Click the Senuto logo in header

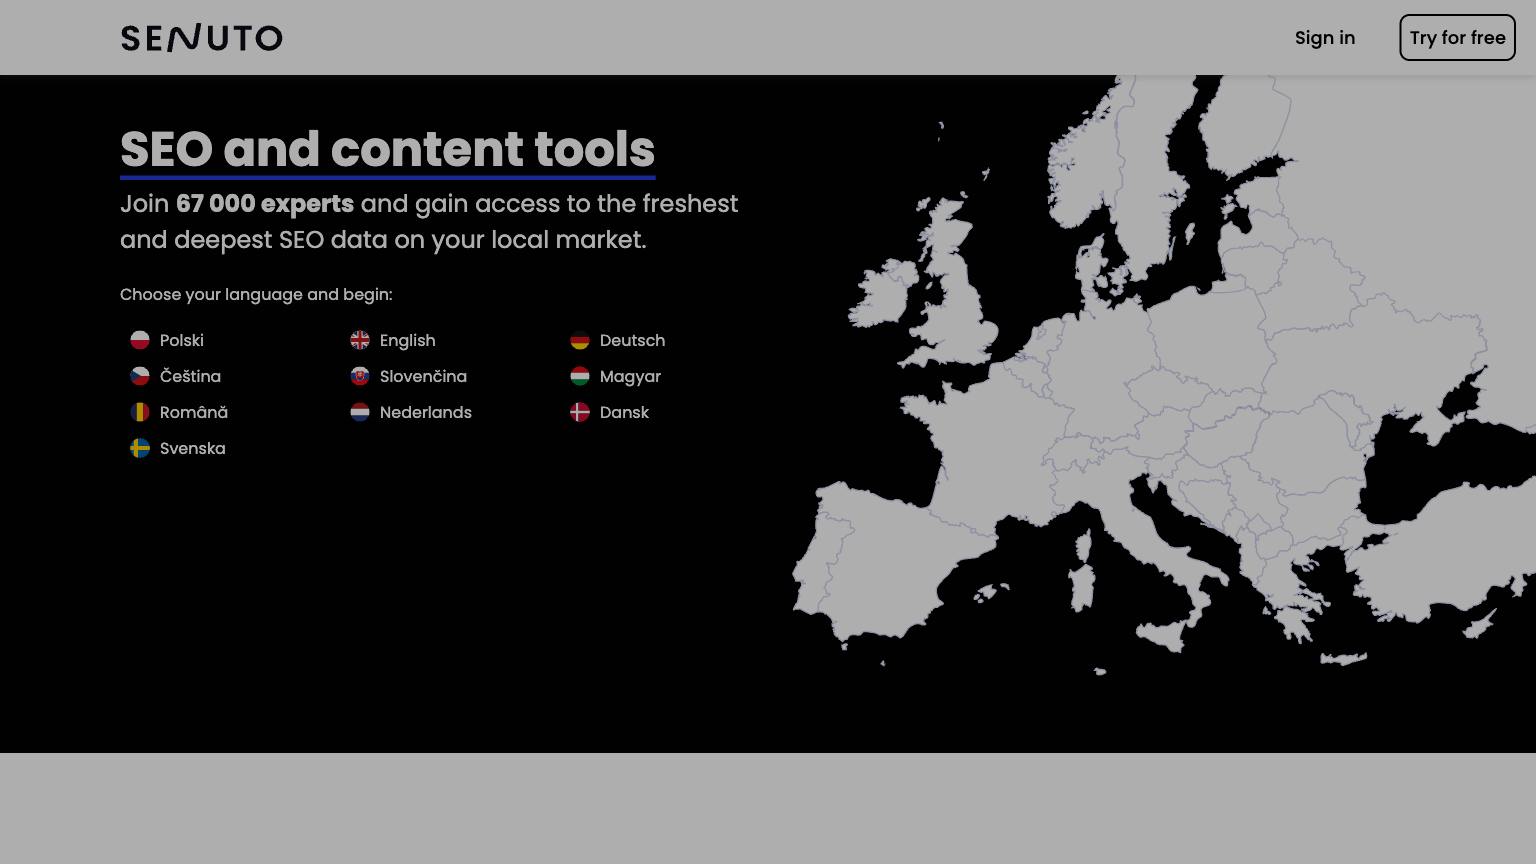(x=201, y=38)
